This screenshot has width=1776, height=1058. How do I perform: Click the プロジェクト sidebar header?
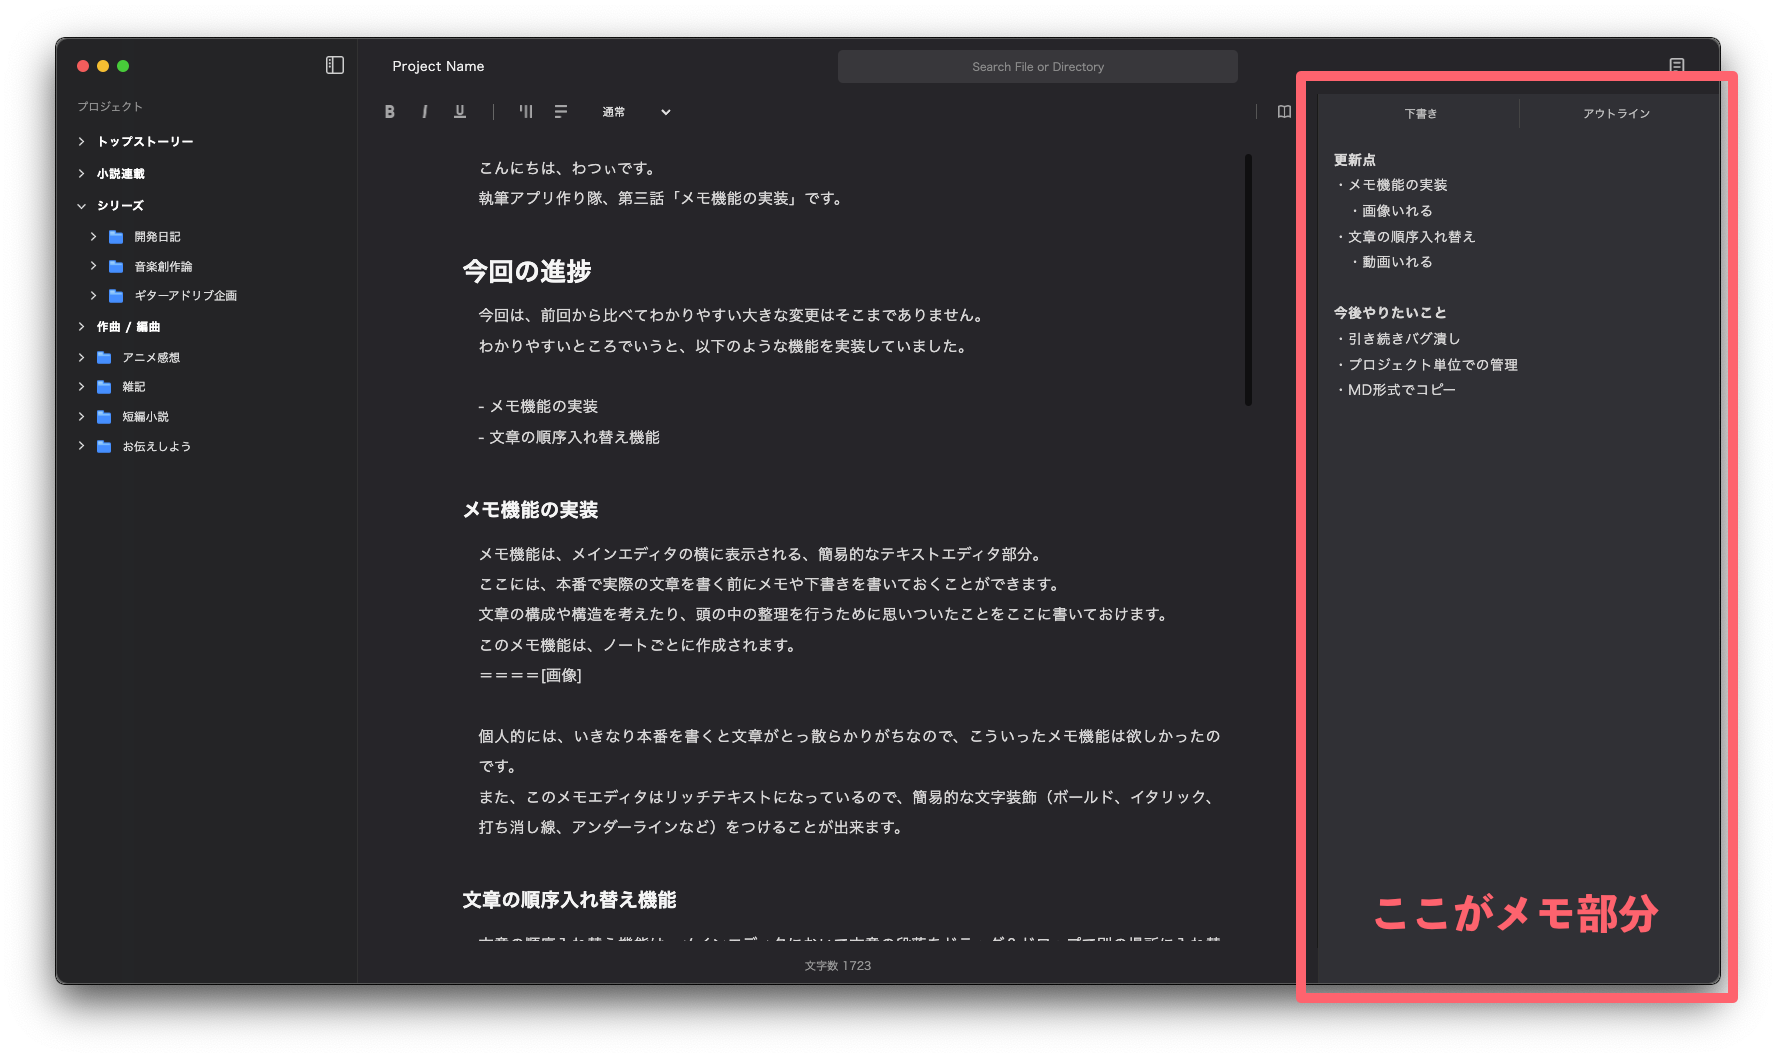110,107
